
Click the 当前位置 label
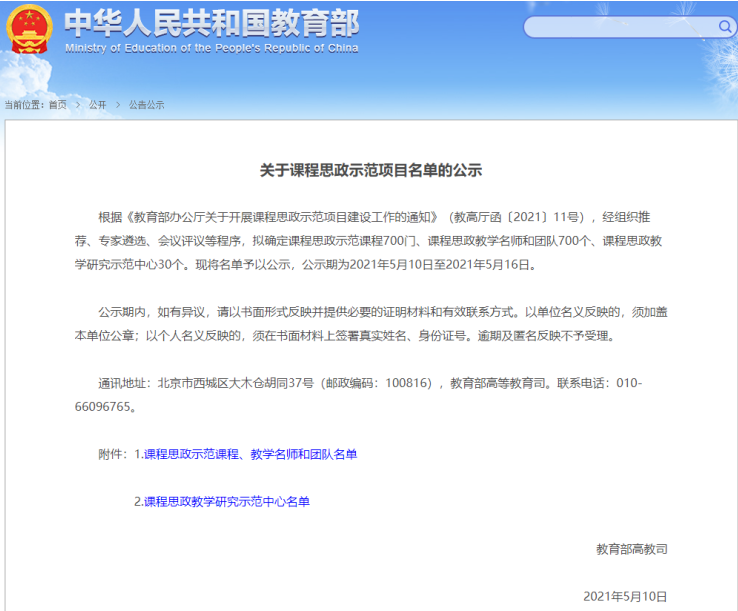[24, 105]
